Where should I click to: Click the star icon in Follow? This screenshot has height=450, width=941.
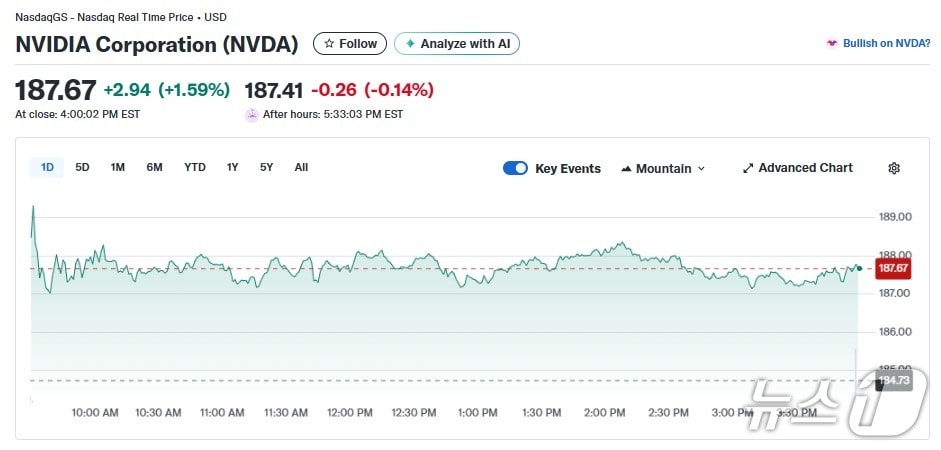click(x=329, y=44)
